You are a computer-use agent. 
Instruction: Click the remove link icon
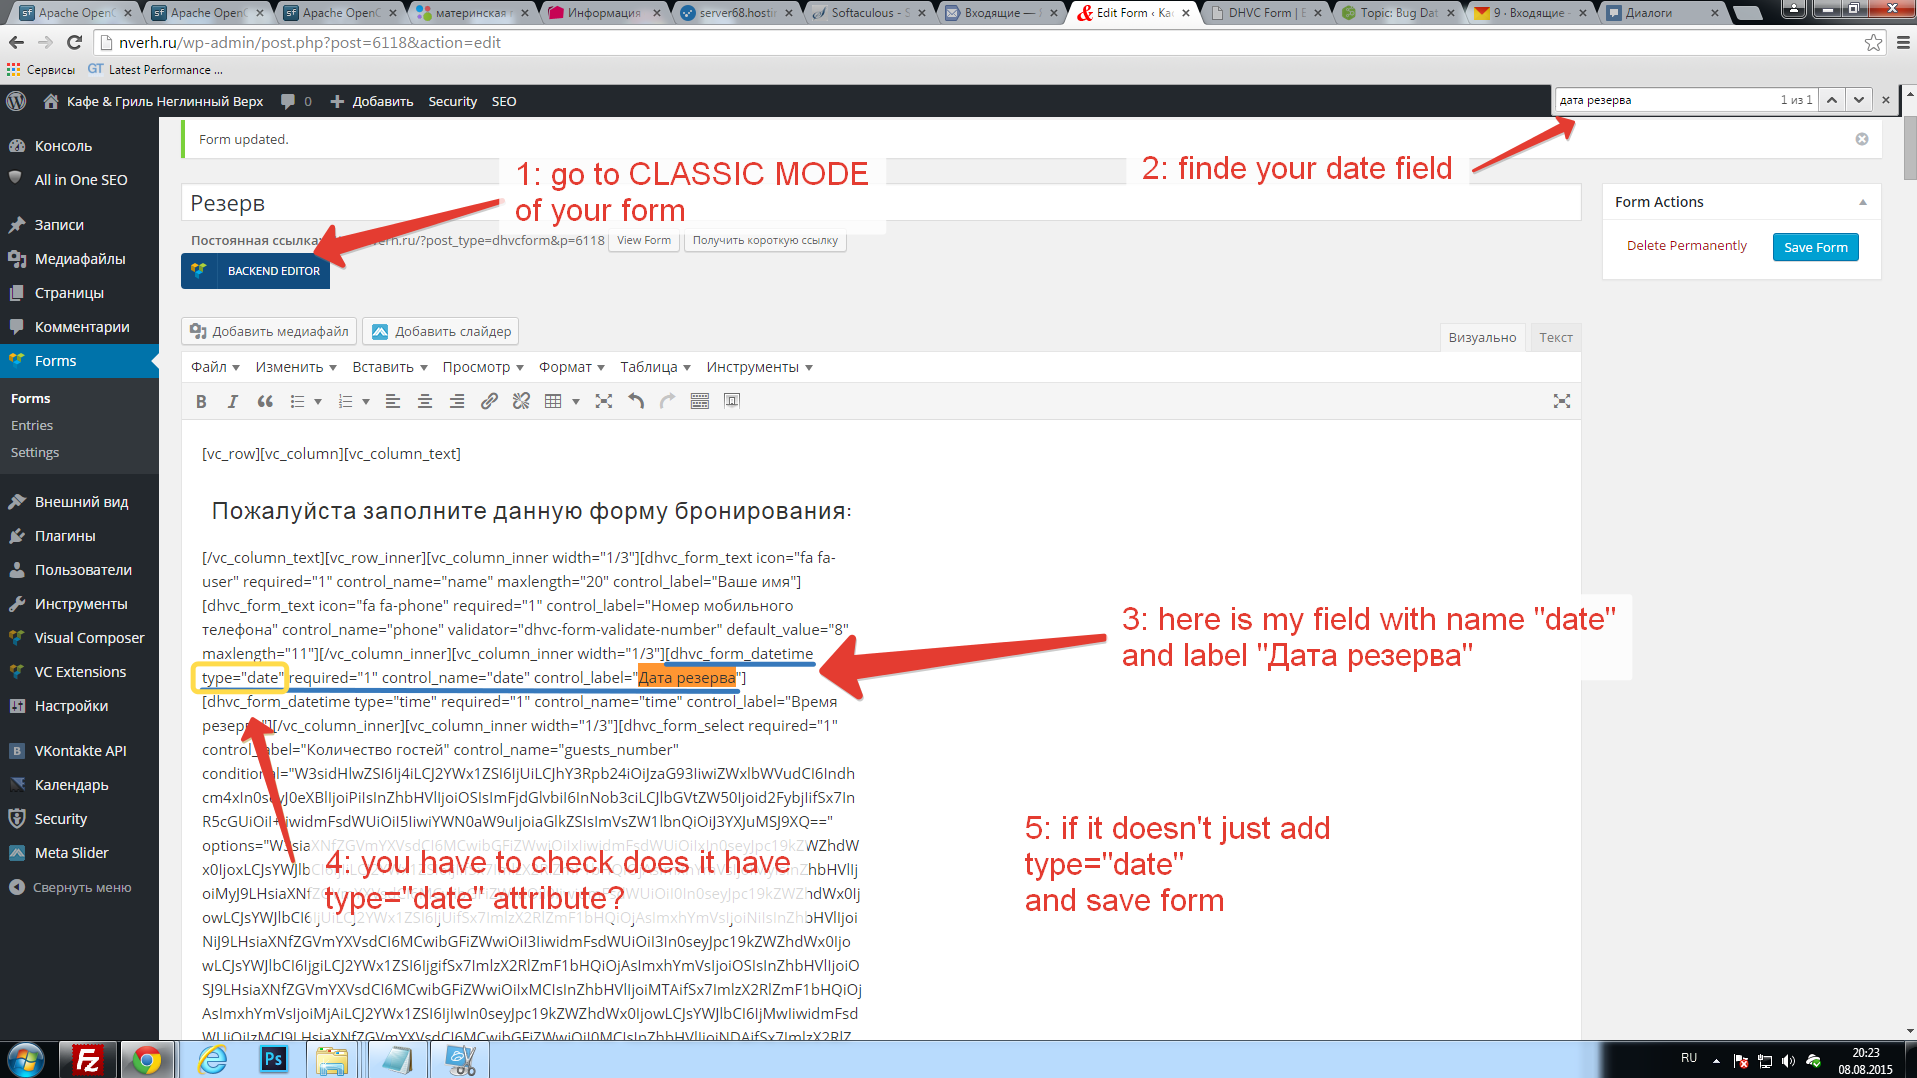(x=521, y=401)
